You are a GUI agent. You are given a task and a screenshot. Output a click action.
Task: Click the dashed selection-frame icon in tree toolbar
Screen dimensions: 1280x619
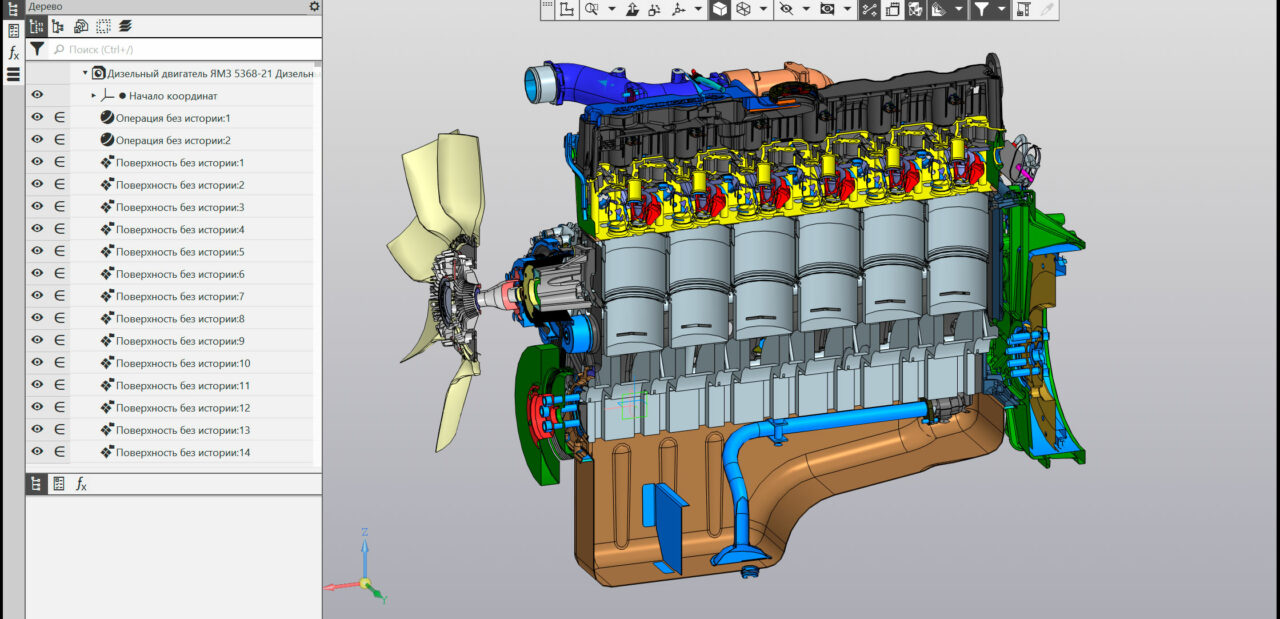click(103, 27)
